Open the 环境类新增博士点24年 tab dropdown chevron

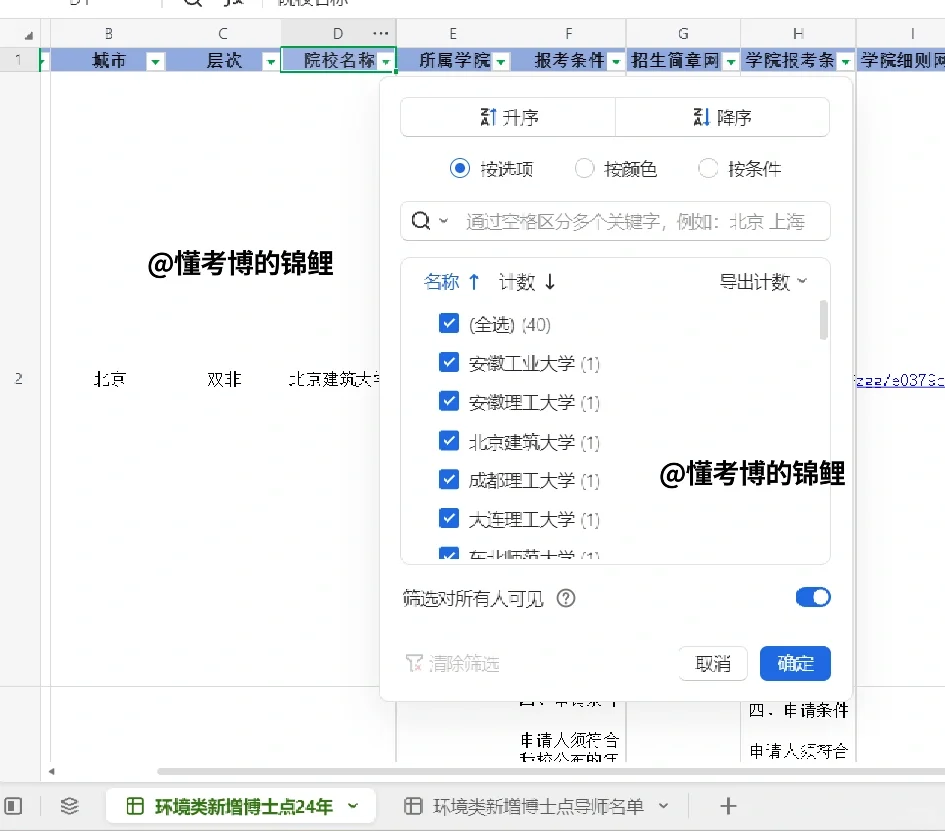[354, 806]
